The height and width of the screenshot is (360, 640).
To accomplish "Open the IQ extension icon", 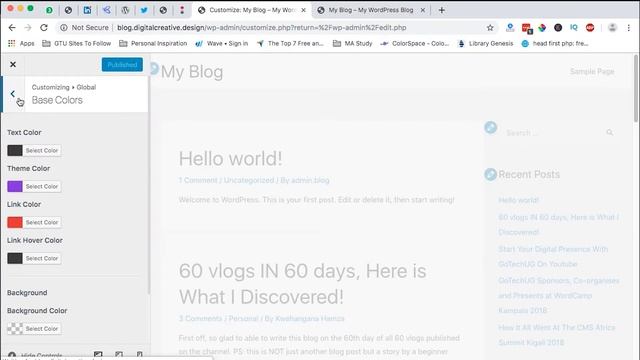I will (574, 27).
